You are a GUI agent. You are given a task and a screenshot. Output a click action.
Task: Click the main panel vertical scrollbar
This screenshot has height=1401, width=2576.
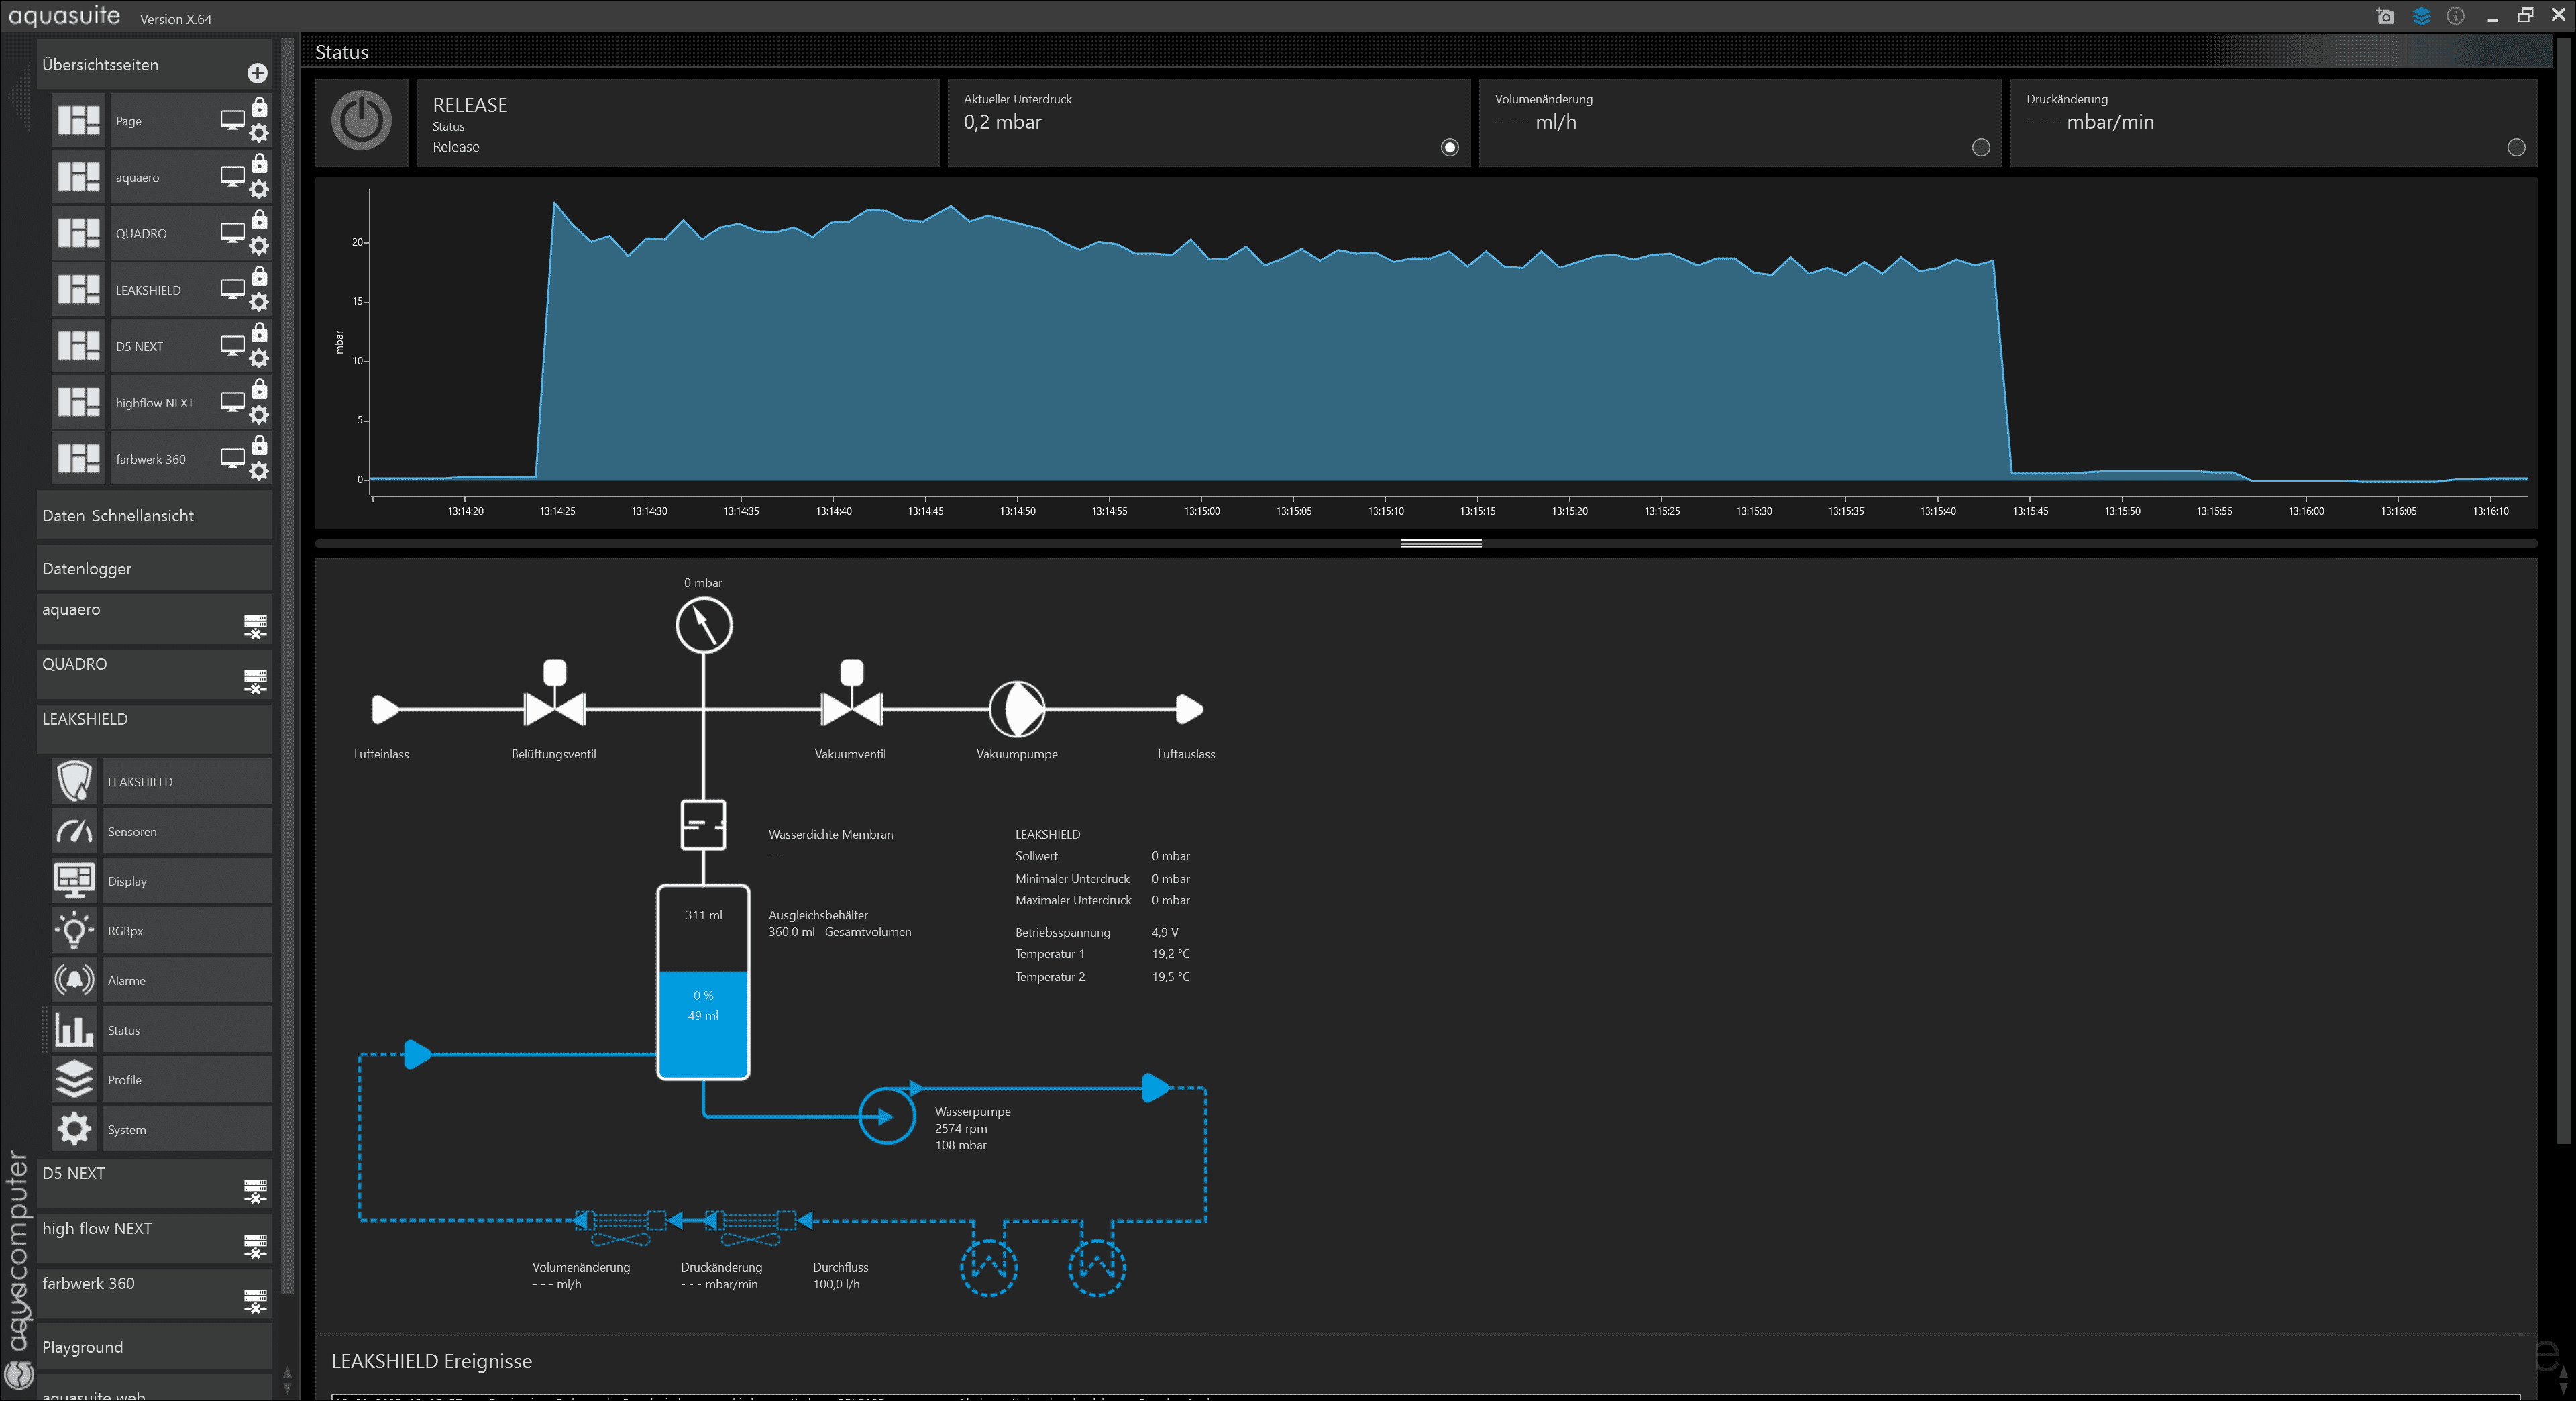tap(2563, 590)
